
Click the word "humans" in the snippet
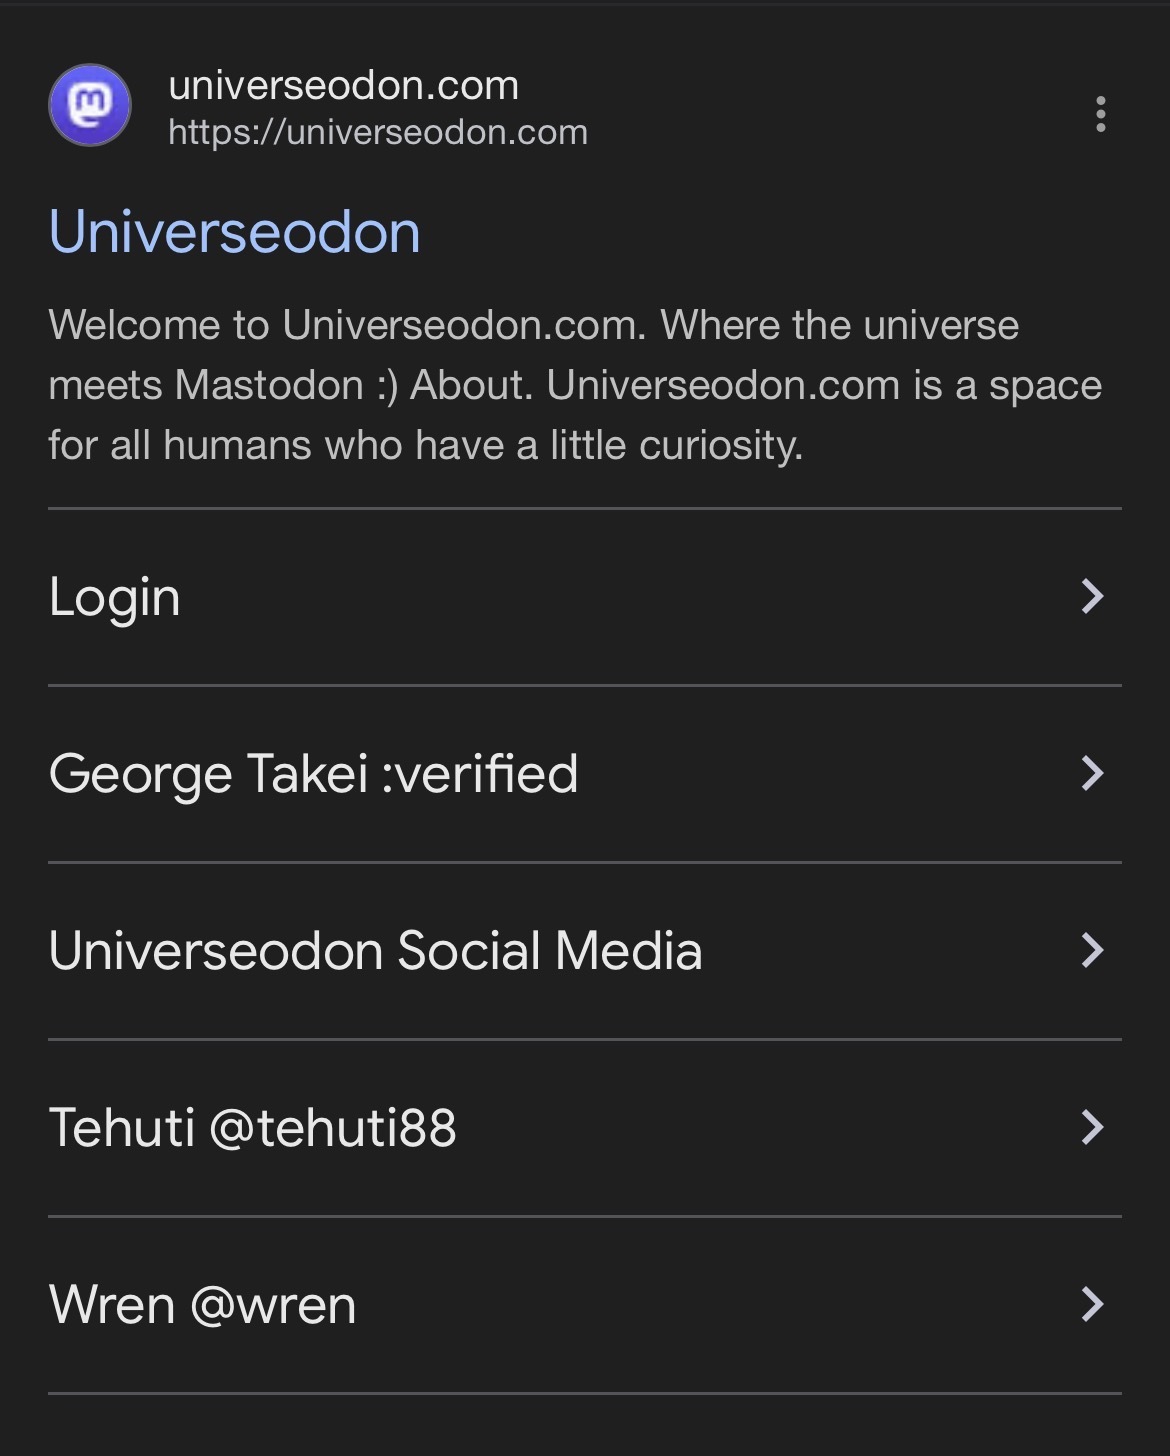[x=237, y=445]
